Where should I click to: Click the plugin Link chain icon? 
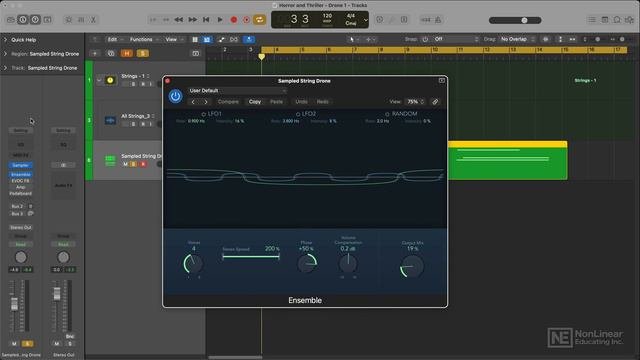click(435, 102)
